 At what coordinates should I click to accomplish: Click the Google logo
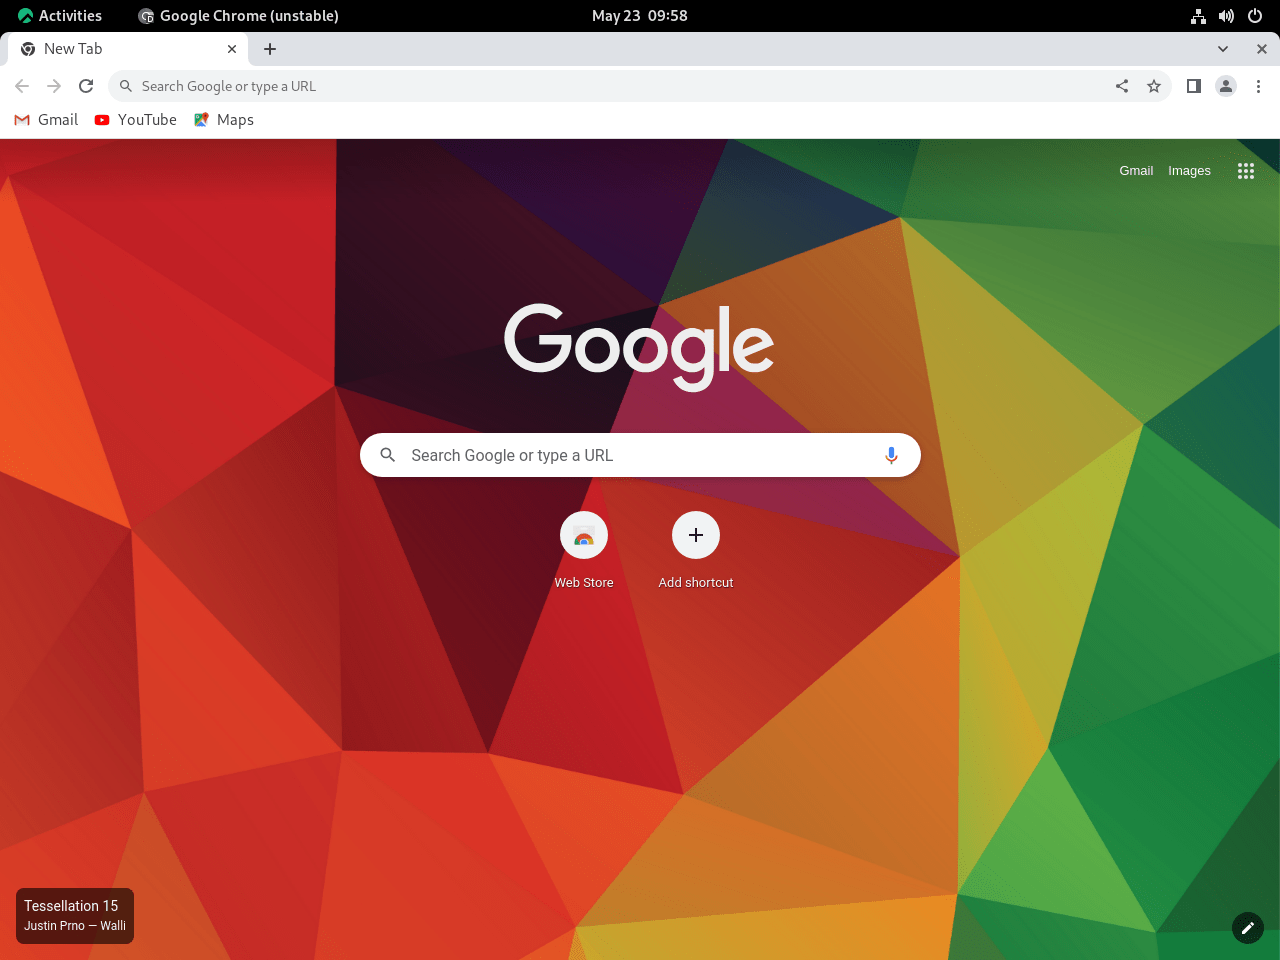pos(639,346)
